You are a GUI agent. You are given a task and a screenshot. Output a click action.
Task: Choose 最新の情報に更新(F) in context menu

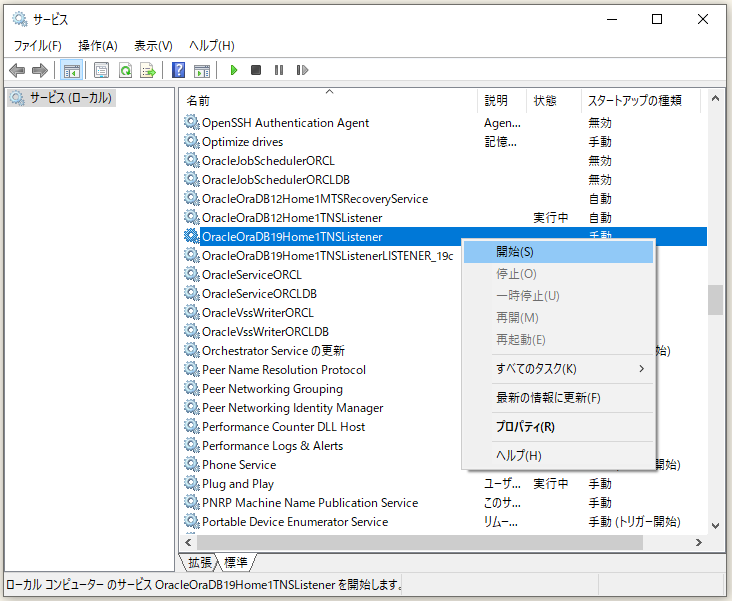pos(558,398)
